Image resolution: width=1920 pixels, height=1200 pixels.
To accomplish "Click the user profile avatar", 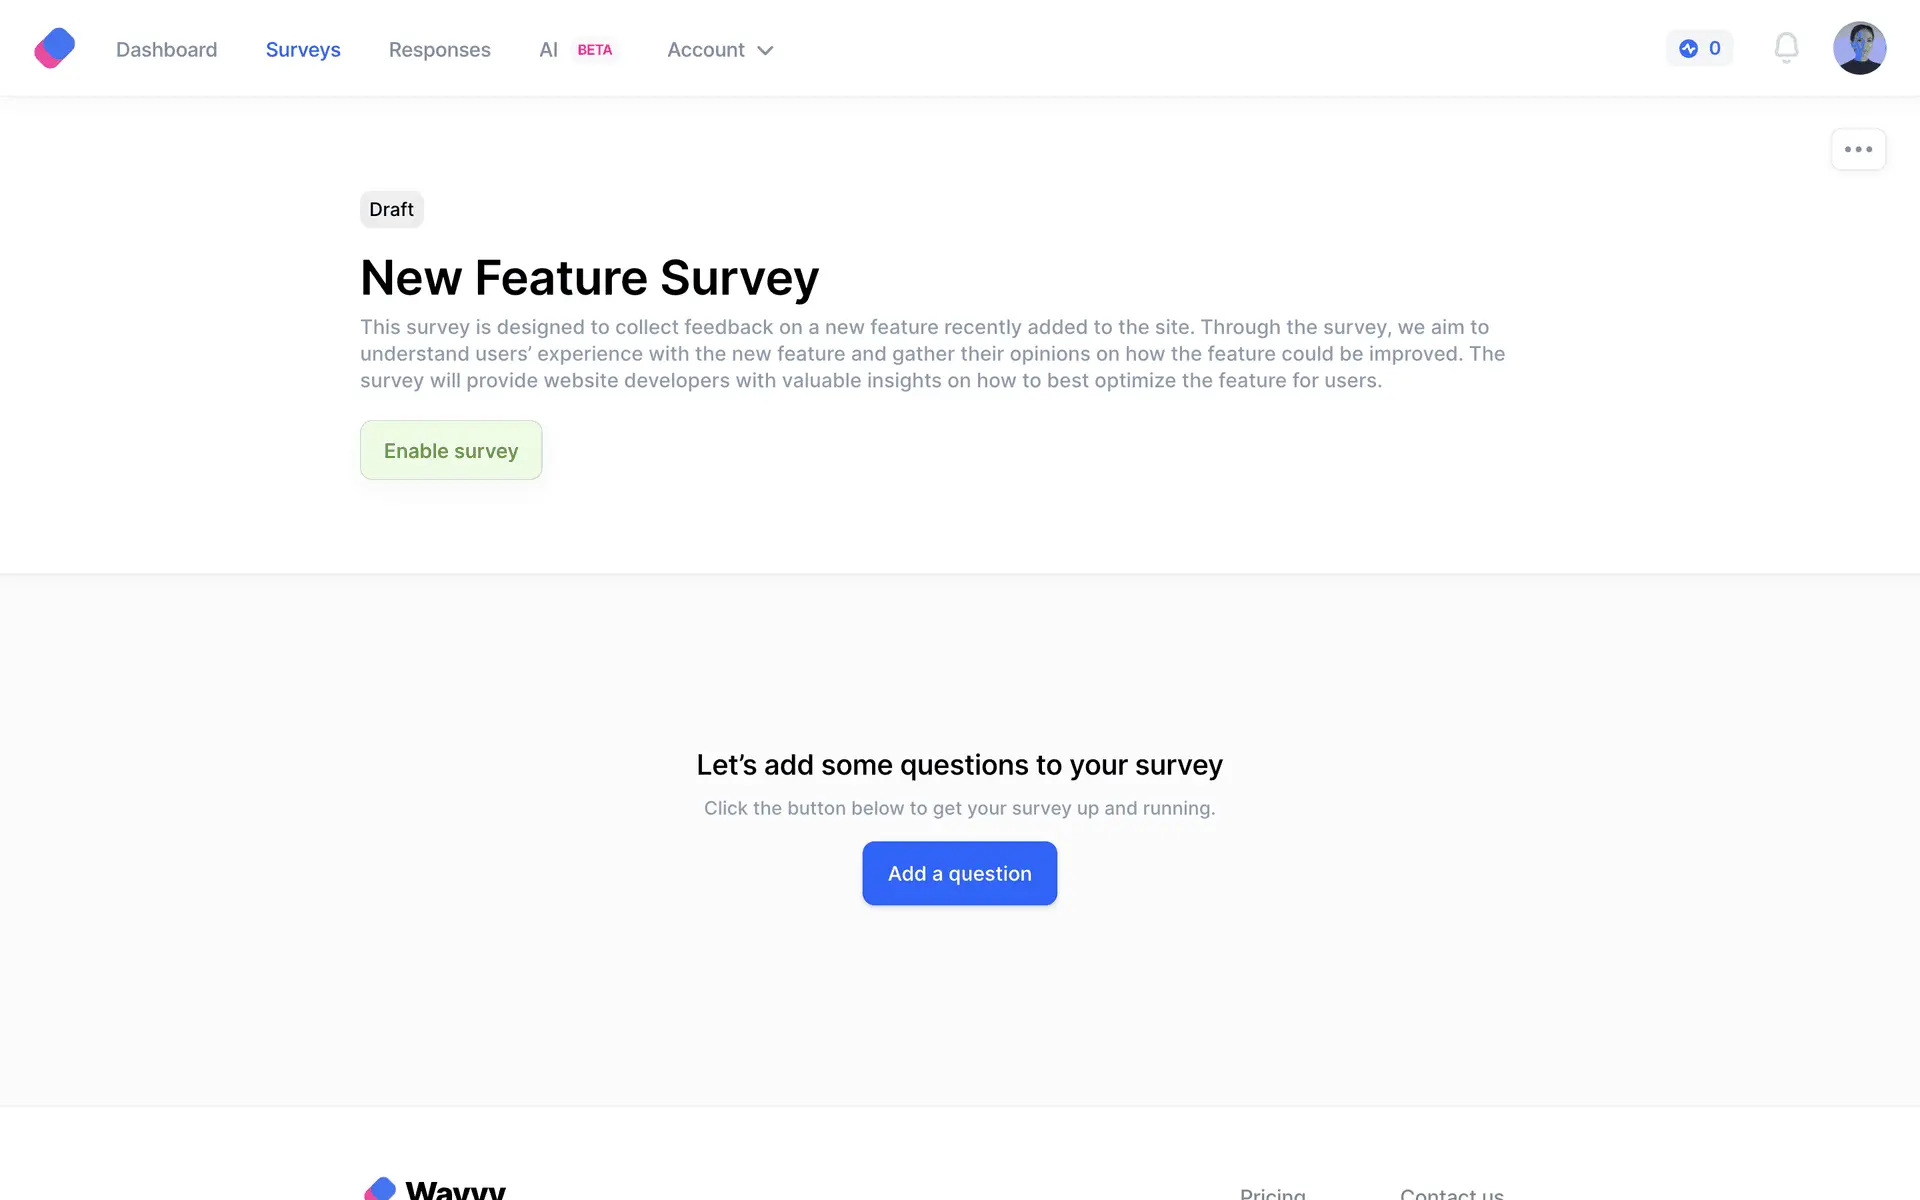I will coord(1859,48).
